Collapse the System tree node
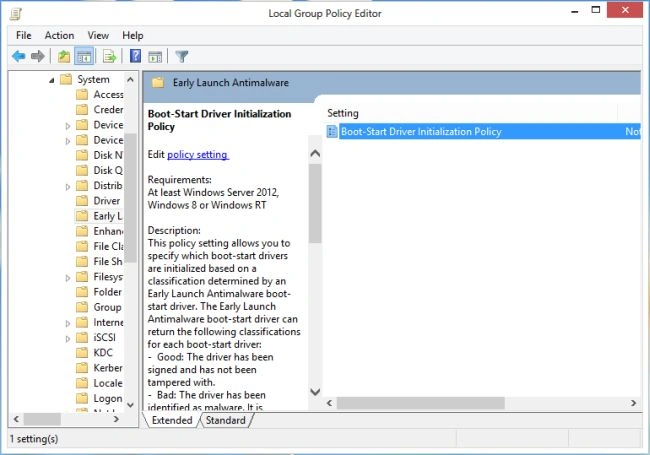Viewport: 650px width, 455px height. (51, 80)
